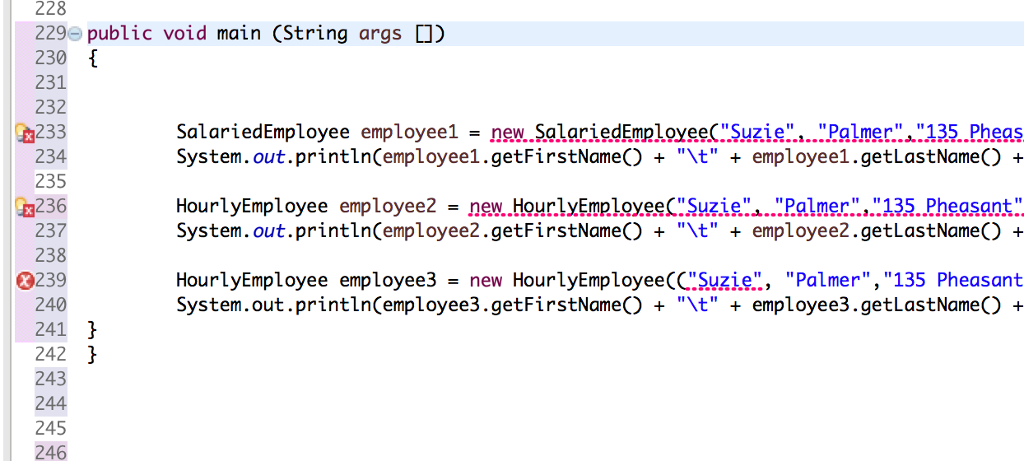This screenshot has width=1024, height=461.
Task: Click the quick-fix error marker on line 233
Action: pos(24,133)
